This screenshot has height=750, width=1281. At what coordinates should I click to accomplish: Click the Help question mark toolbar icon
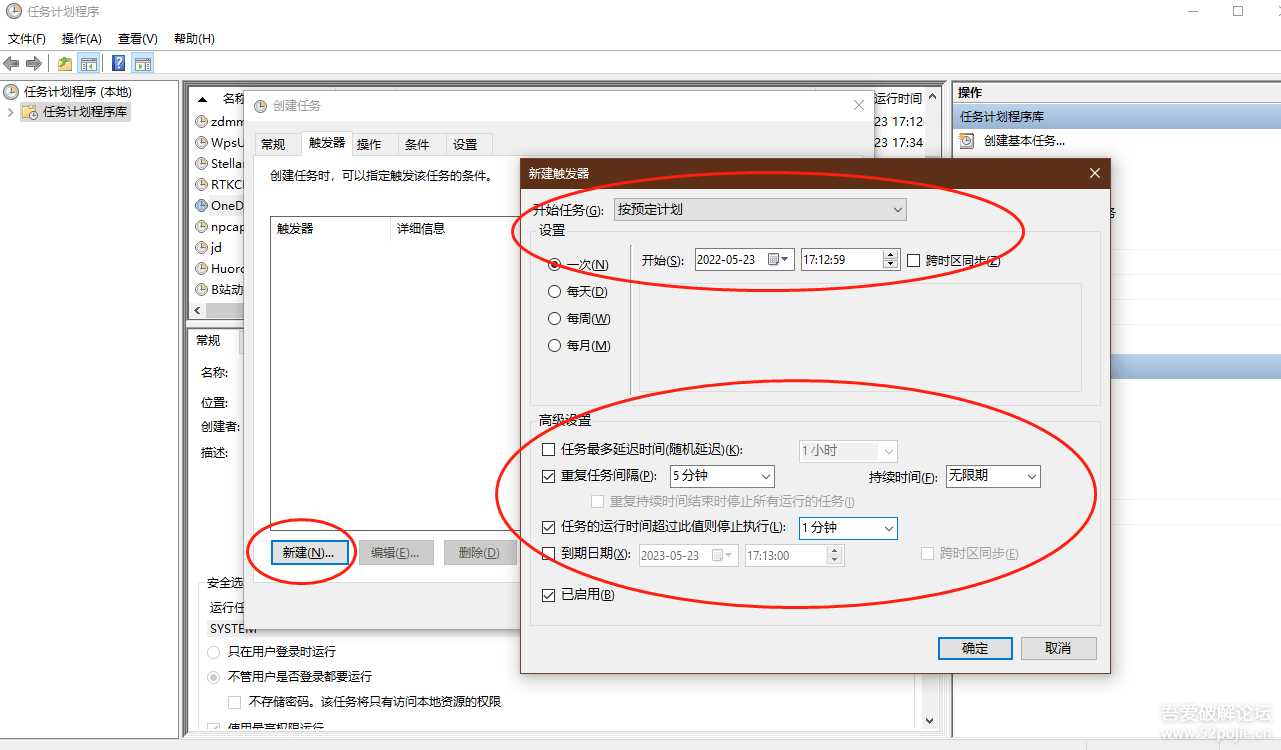117,62
